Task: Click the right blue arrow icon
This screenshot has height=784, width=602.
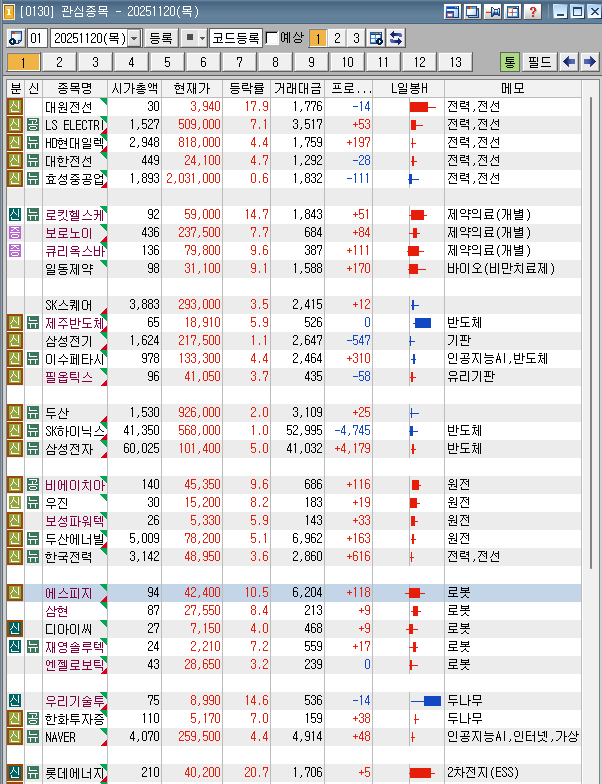Action: pos(589,62)
